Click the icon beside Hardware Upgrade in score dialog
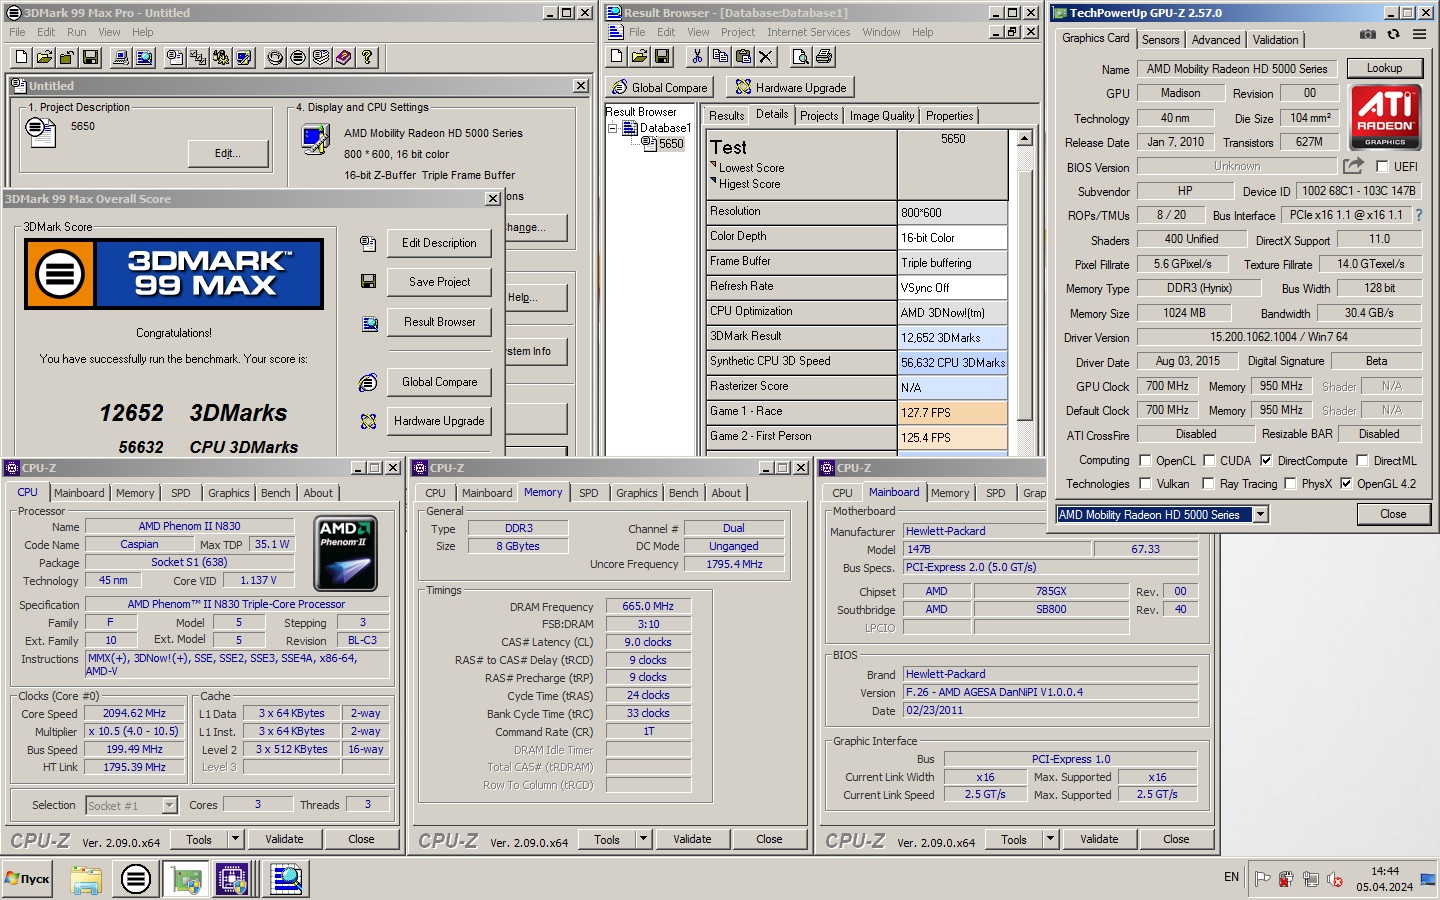The image size is (1440, 900). click(368, 421)
